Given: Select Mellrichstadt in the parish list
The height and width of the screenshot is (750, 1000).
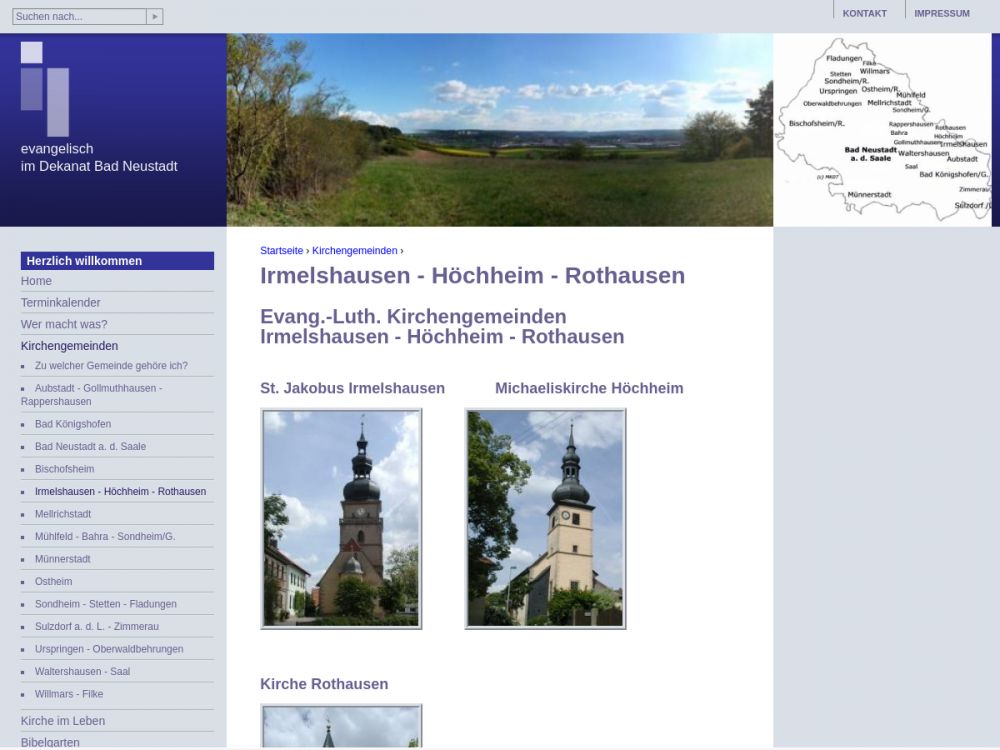Looking at the screenshot, I should pos(62,514).
